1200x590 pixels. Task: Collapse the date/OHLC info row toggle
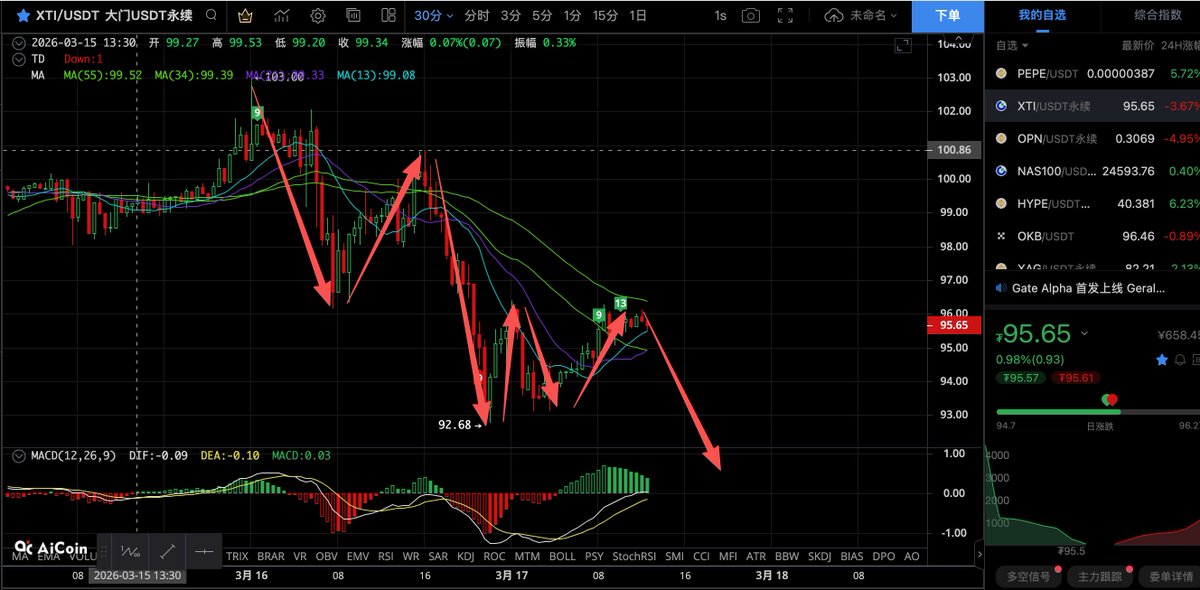(x=18, y=43)
